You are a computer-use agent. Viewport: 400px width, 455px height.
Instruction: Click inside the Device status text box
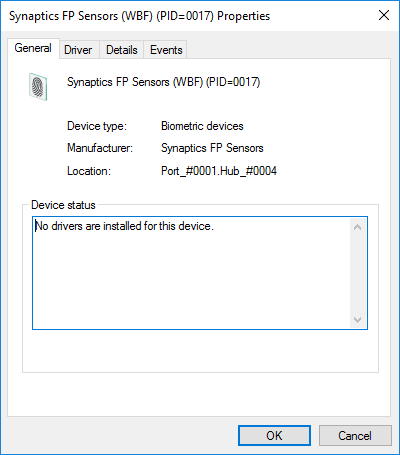192,273
